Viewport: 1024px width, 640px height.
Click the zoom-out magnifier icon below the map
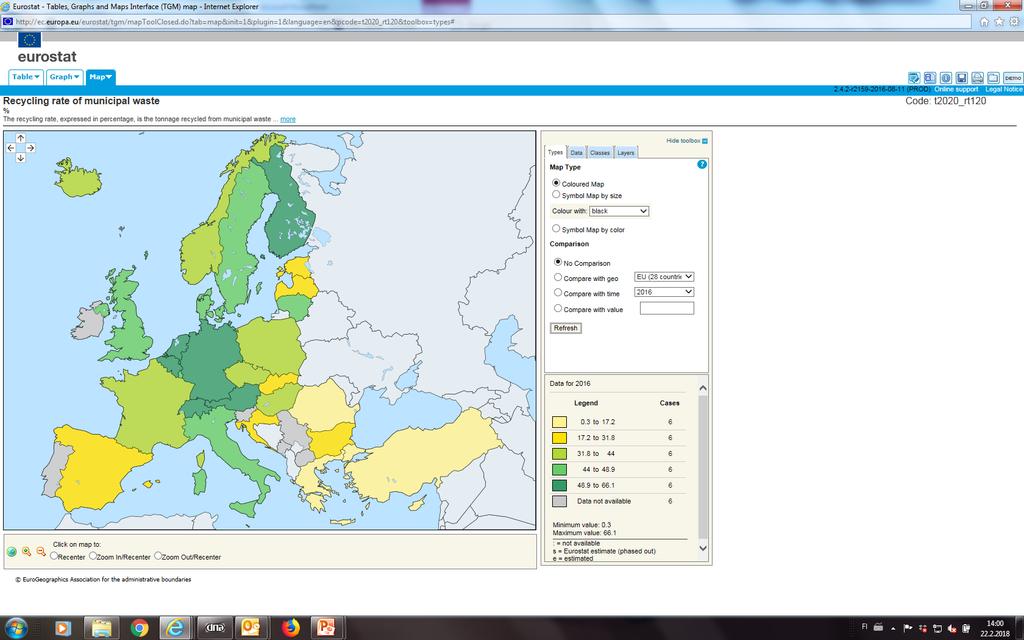click(x=40, y=552)
